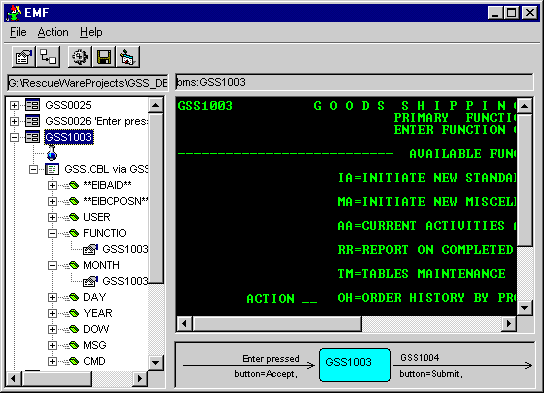Click screen preview scroll up arrow
Image resolution: width=544 pixels, height=393 pixels.
tap(524, 106)
